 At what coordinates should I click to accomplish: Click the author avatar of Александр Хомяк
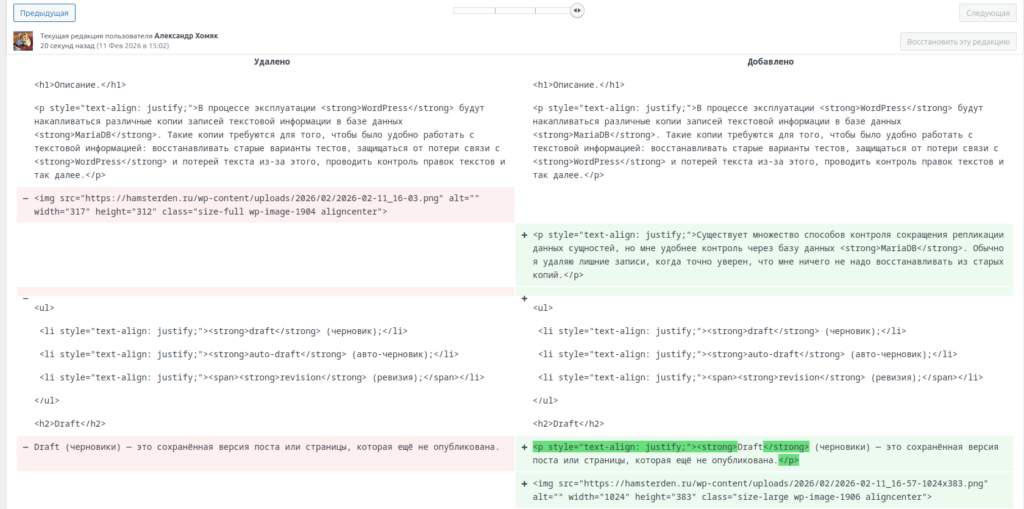pos(22,41)
